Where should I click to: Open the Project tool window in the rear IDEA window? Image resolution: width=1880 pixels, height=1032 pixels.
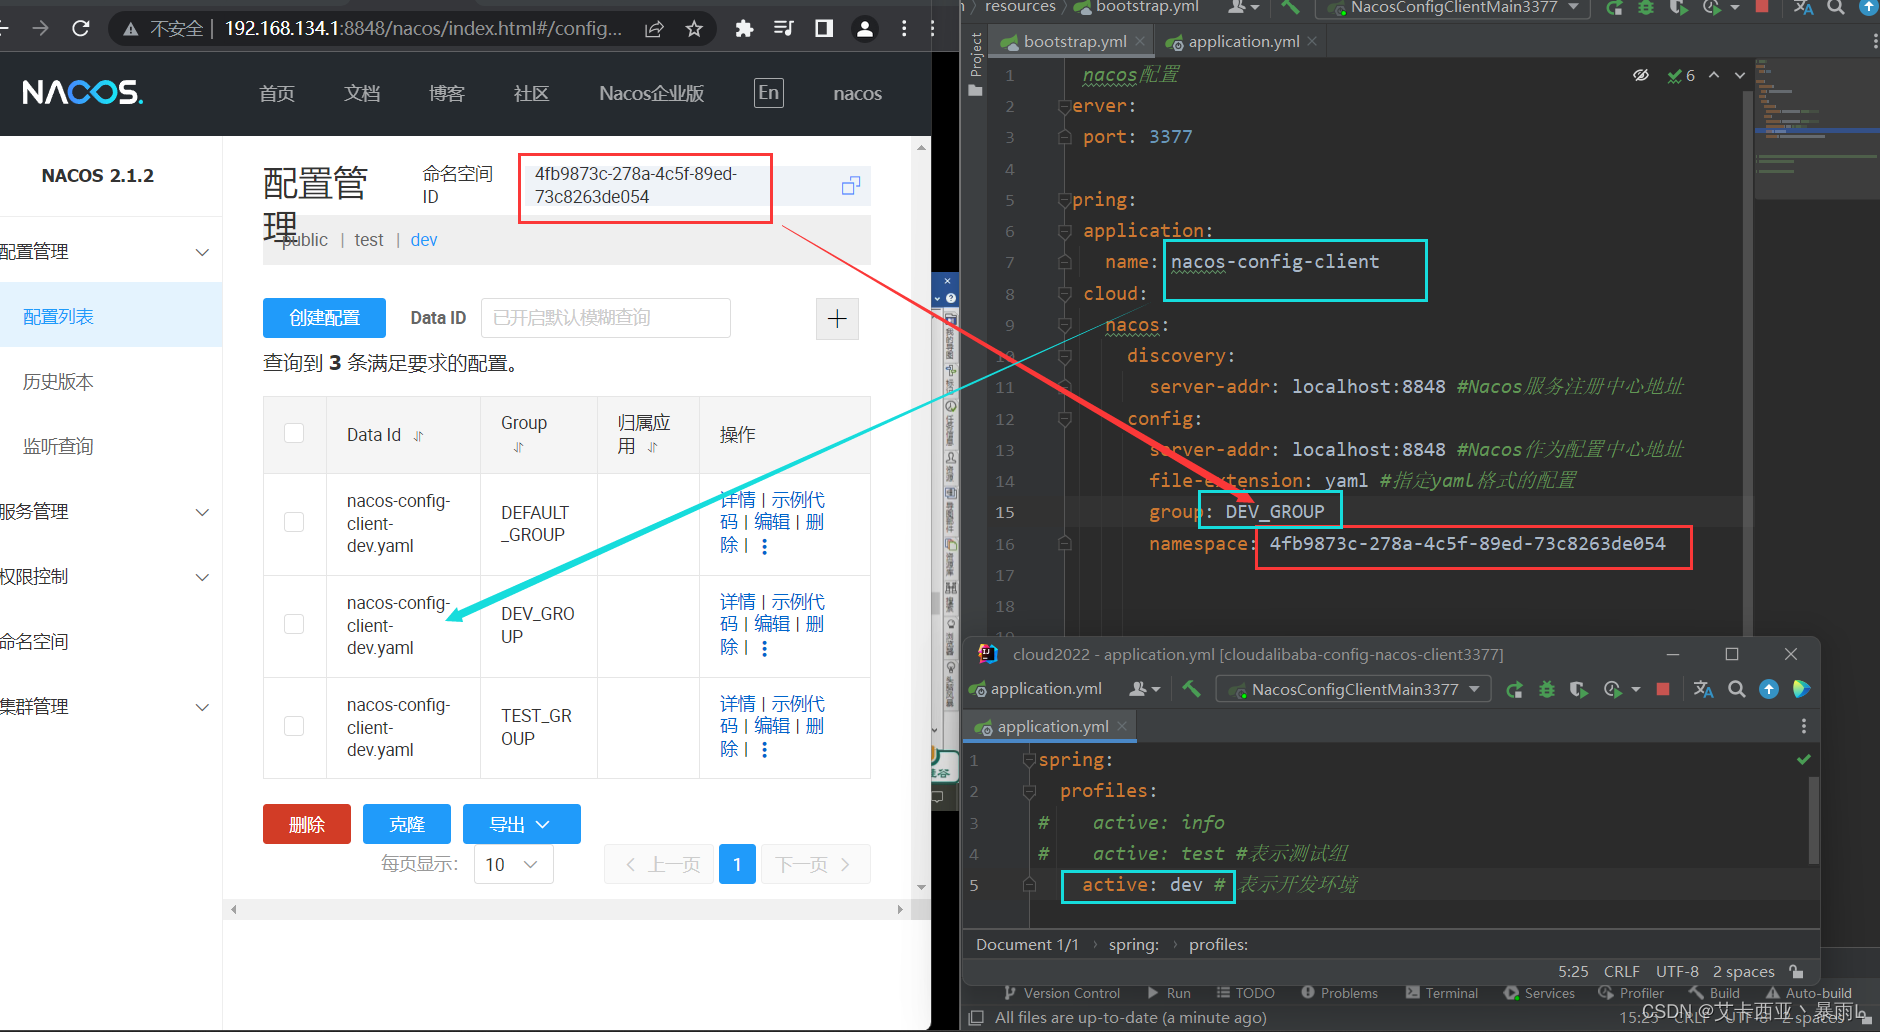point(976,63)
